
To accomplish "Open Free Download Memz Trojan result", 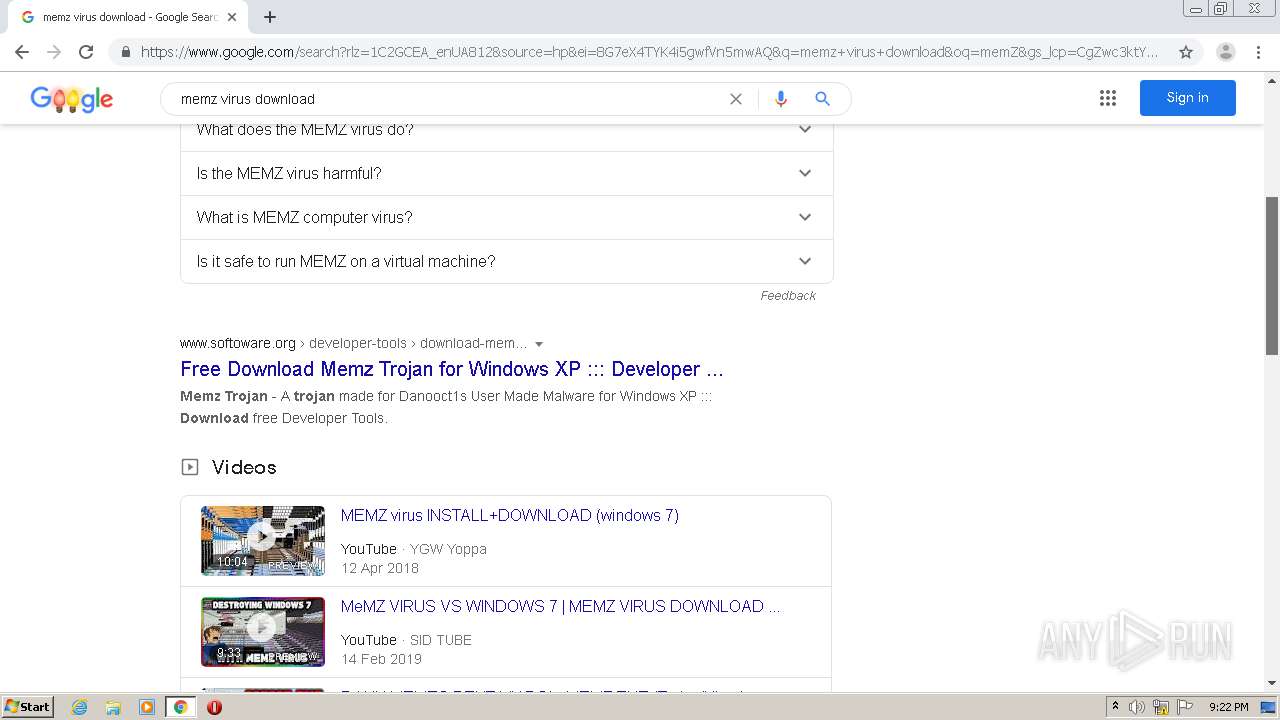I will (452, 369).
